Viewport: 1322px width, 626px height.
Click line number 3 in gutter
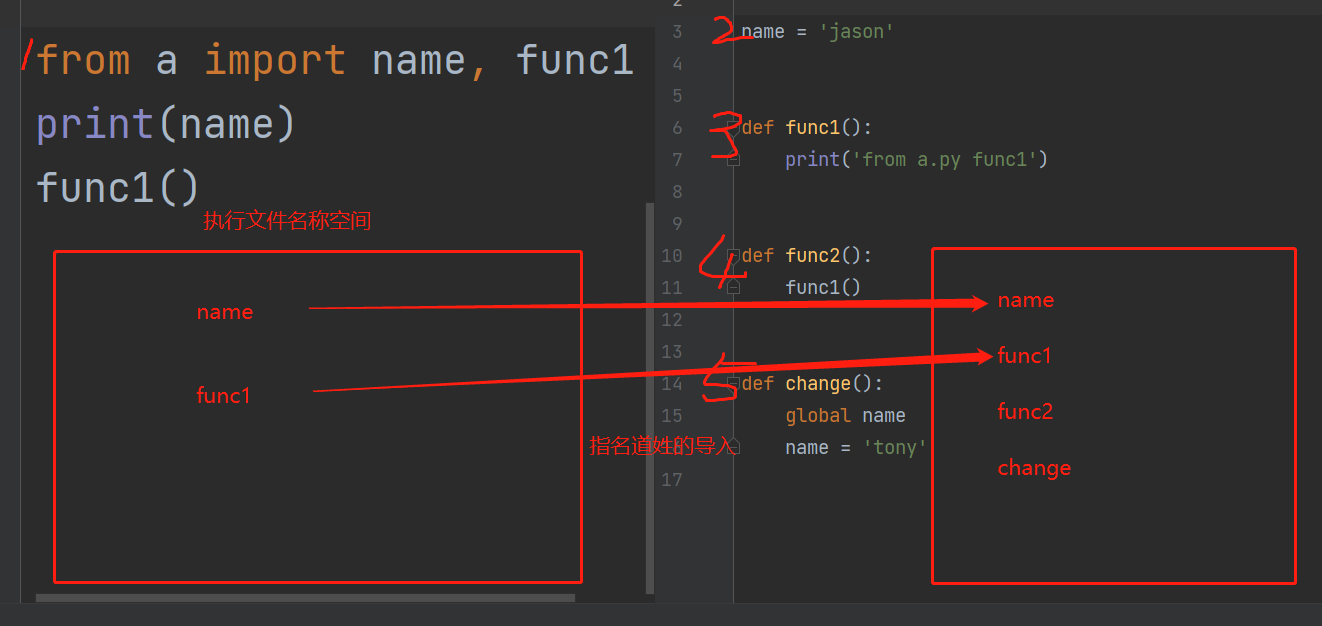pos(677,31)
